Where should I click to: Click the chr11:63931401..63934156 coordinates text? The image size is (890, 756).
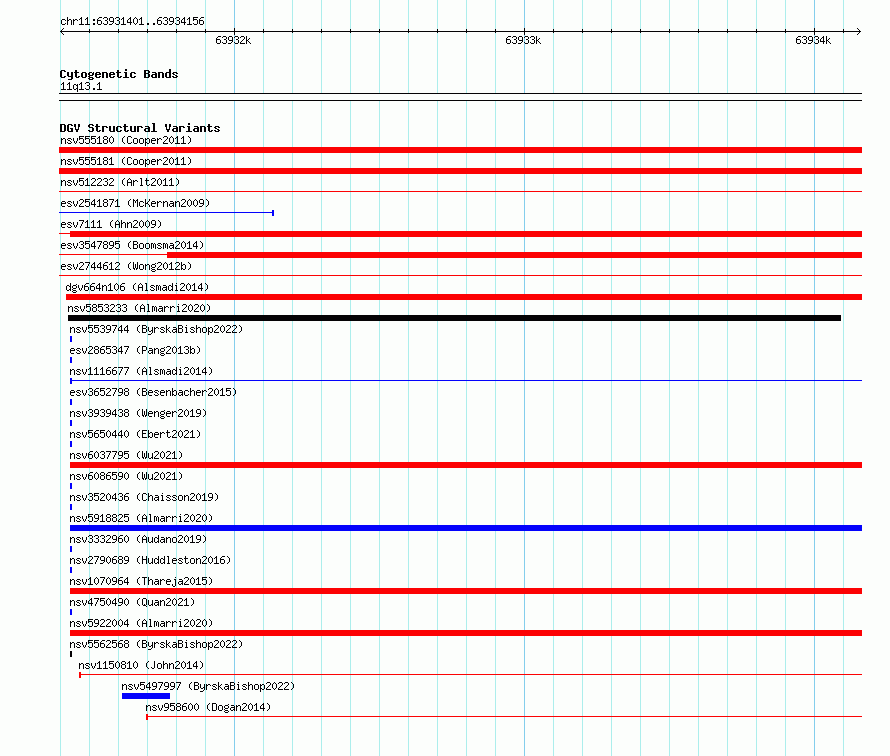point(132,22)
